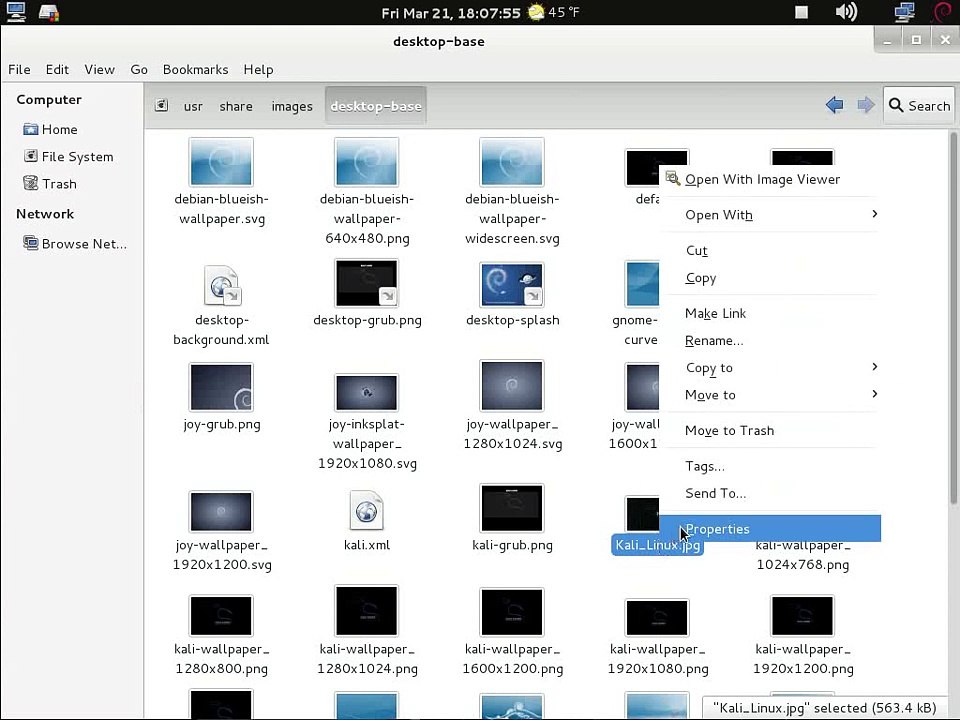Open the Bookmarks menu
Viewport: 960px width, 720px height.
click(x=195, y=70)
